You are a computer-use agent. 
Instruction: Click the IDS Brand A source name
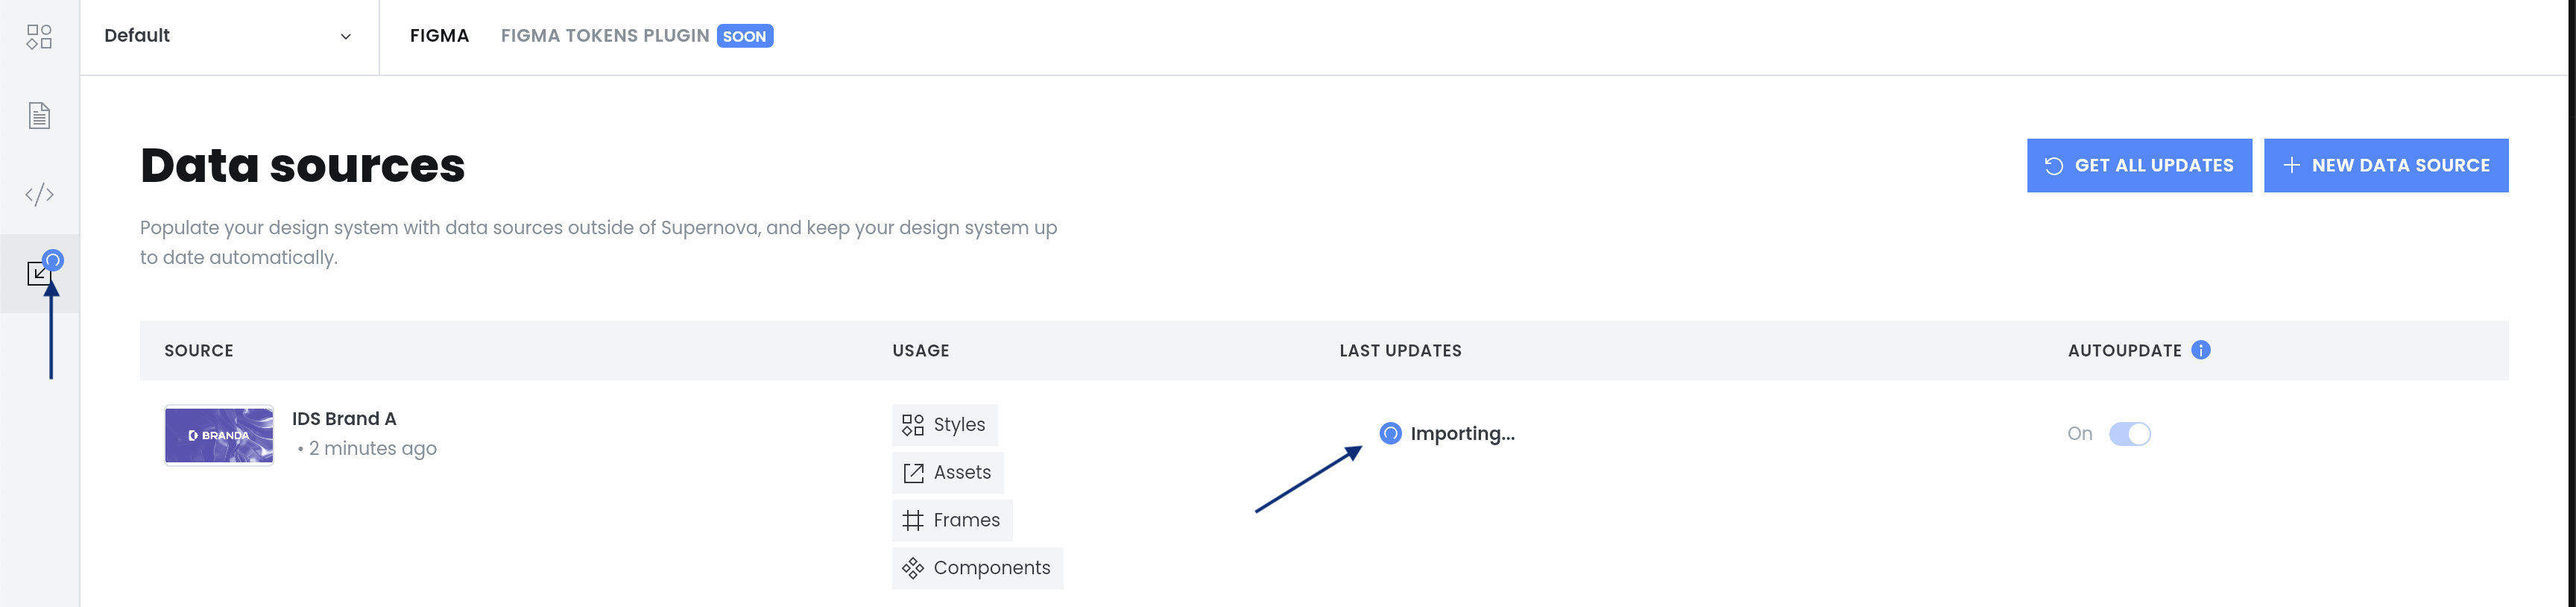point(344,419)
